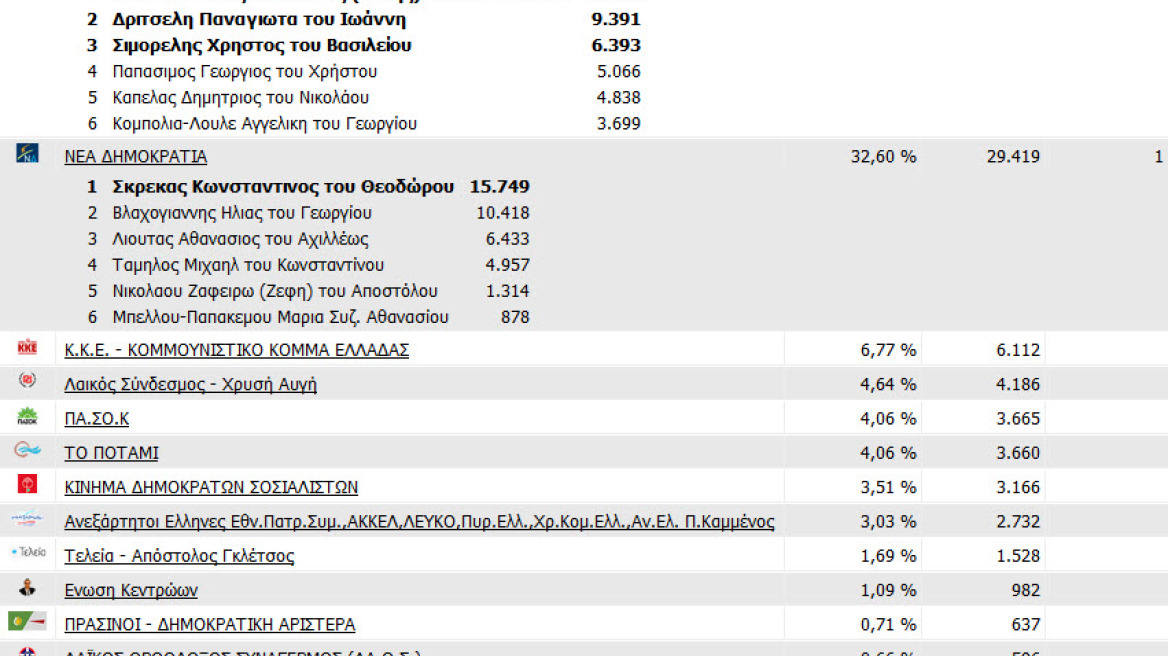Click the 1,09 % percentage for Ενωση Κεντρώων

pyautogui.click(x=888, y=590)
